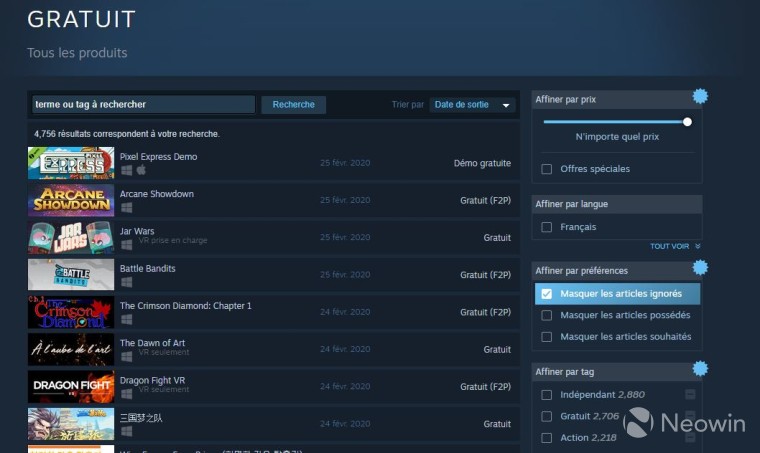Click the Windows icon under 三国梦之队
This screenshot has height=453, width=760.
click(x=127, y=431)
